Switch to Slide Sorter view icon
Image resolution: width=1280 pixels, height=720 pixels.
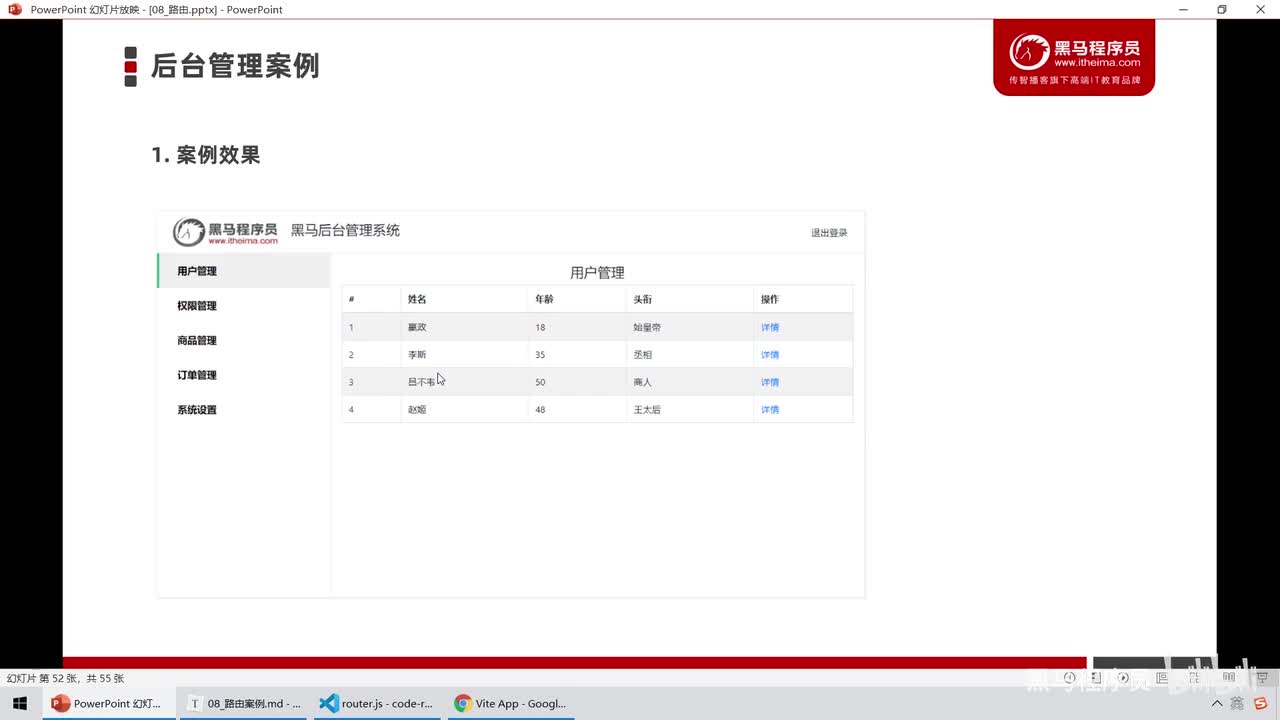point(1194,677)
